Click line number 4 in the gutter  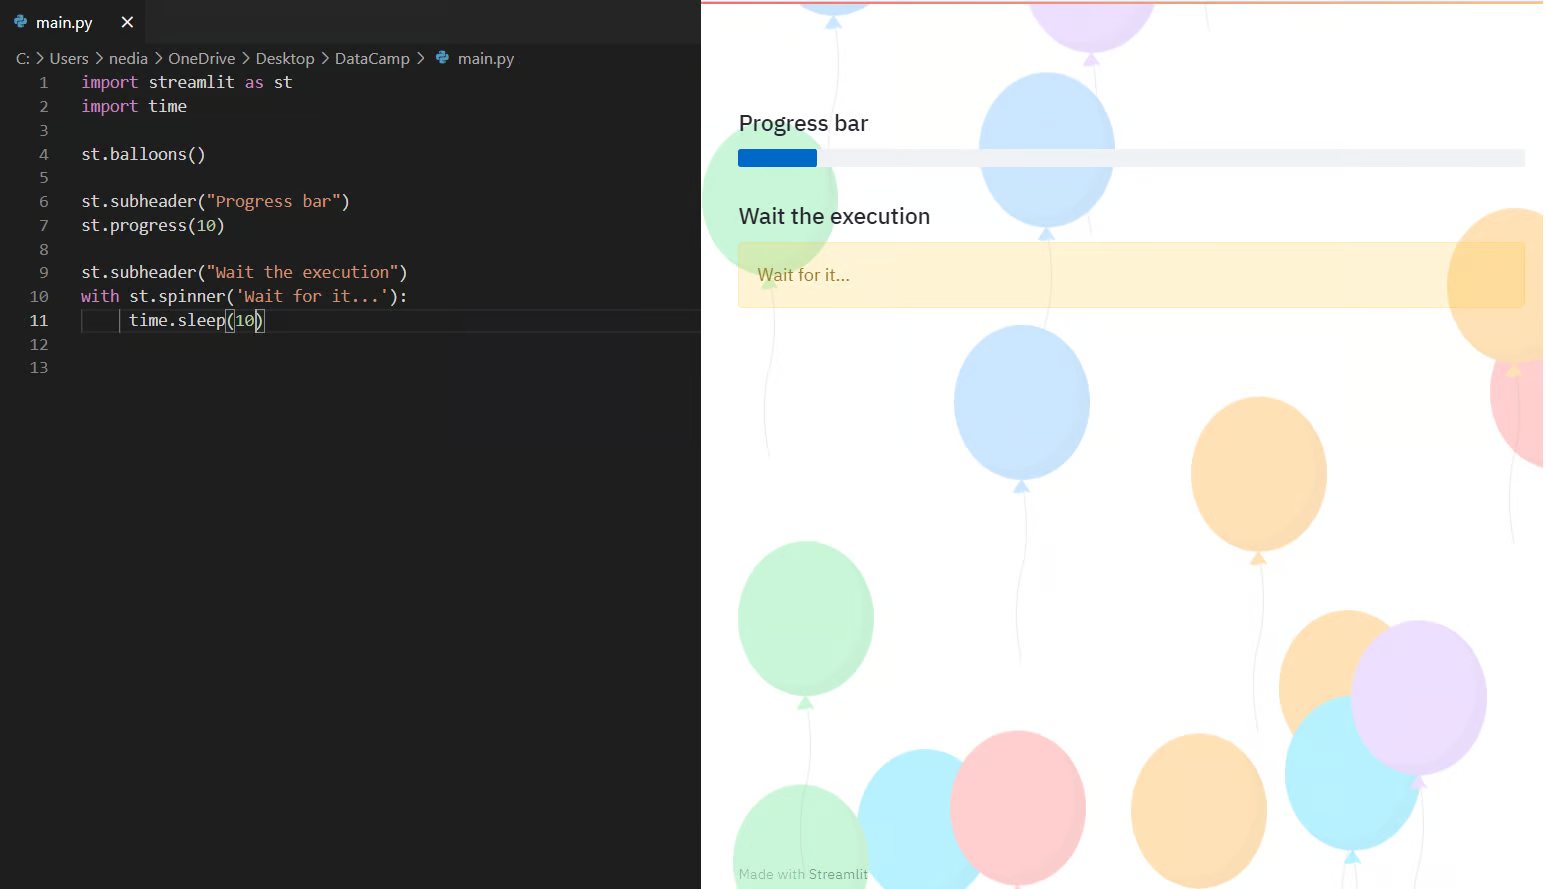[x=43, y=154]
